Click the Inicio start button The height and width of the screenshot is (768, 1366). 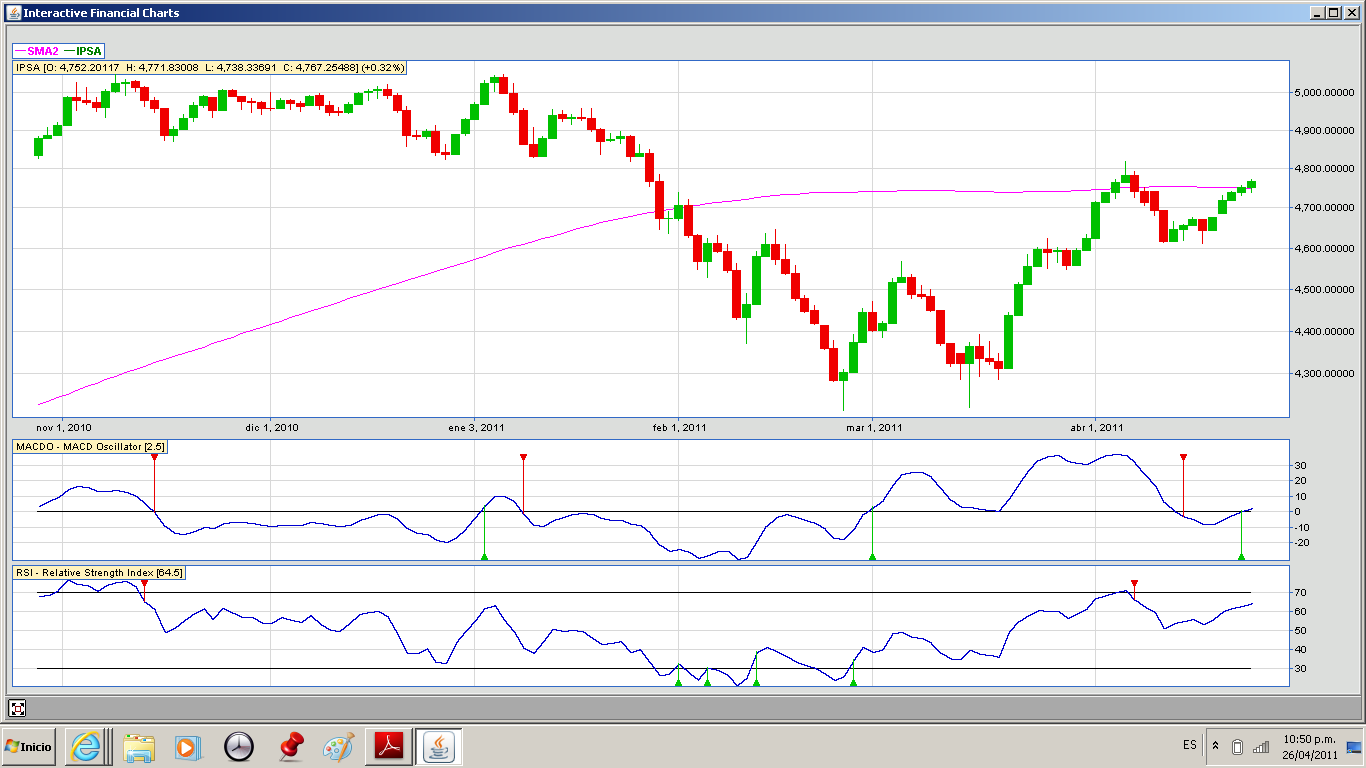click(x=29, y=746)
